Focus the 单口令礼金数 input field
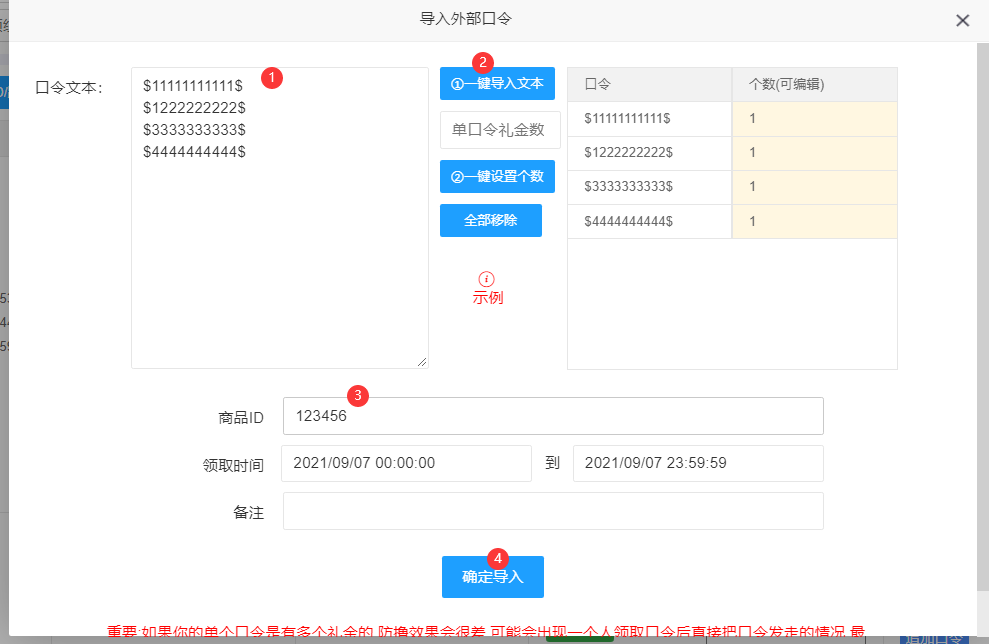The width and height of the screenshot is (989, 644). [500, 130]
